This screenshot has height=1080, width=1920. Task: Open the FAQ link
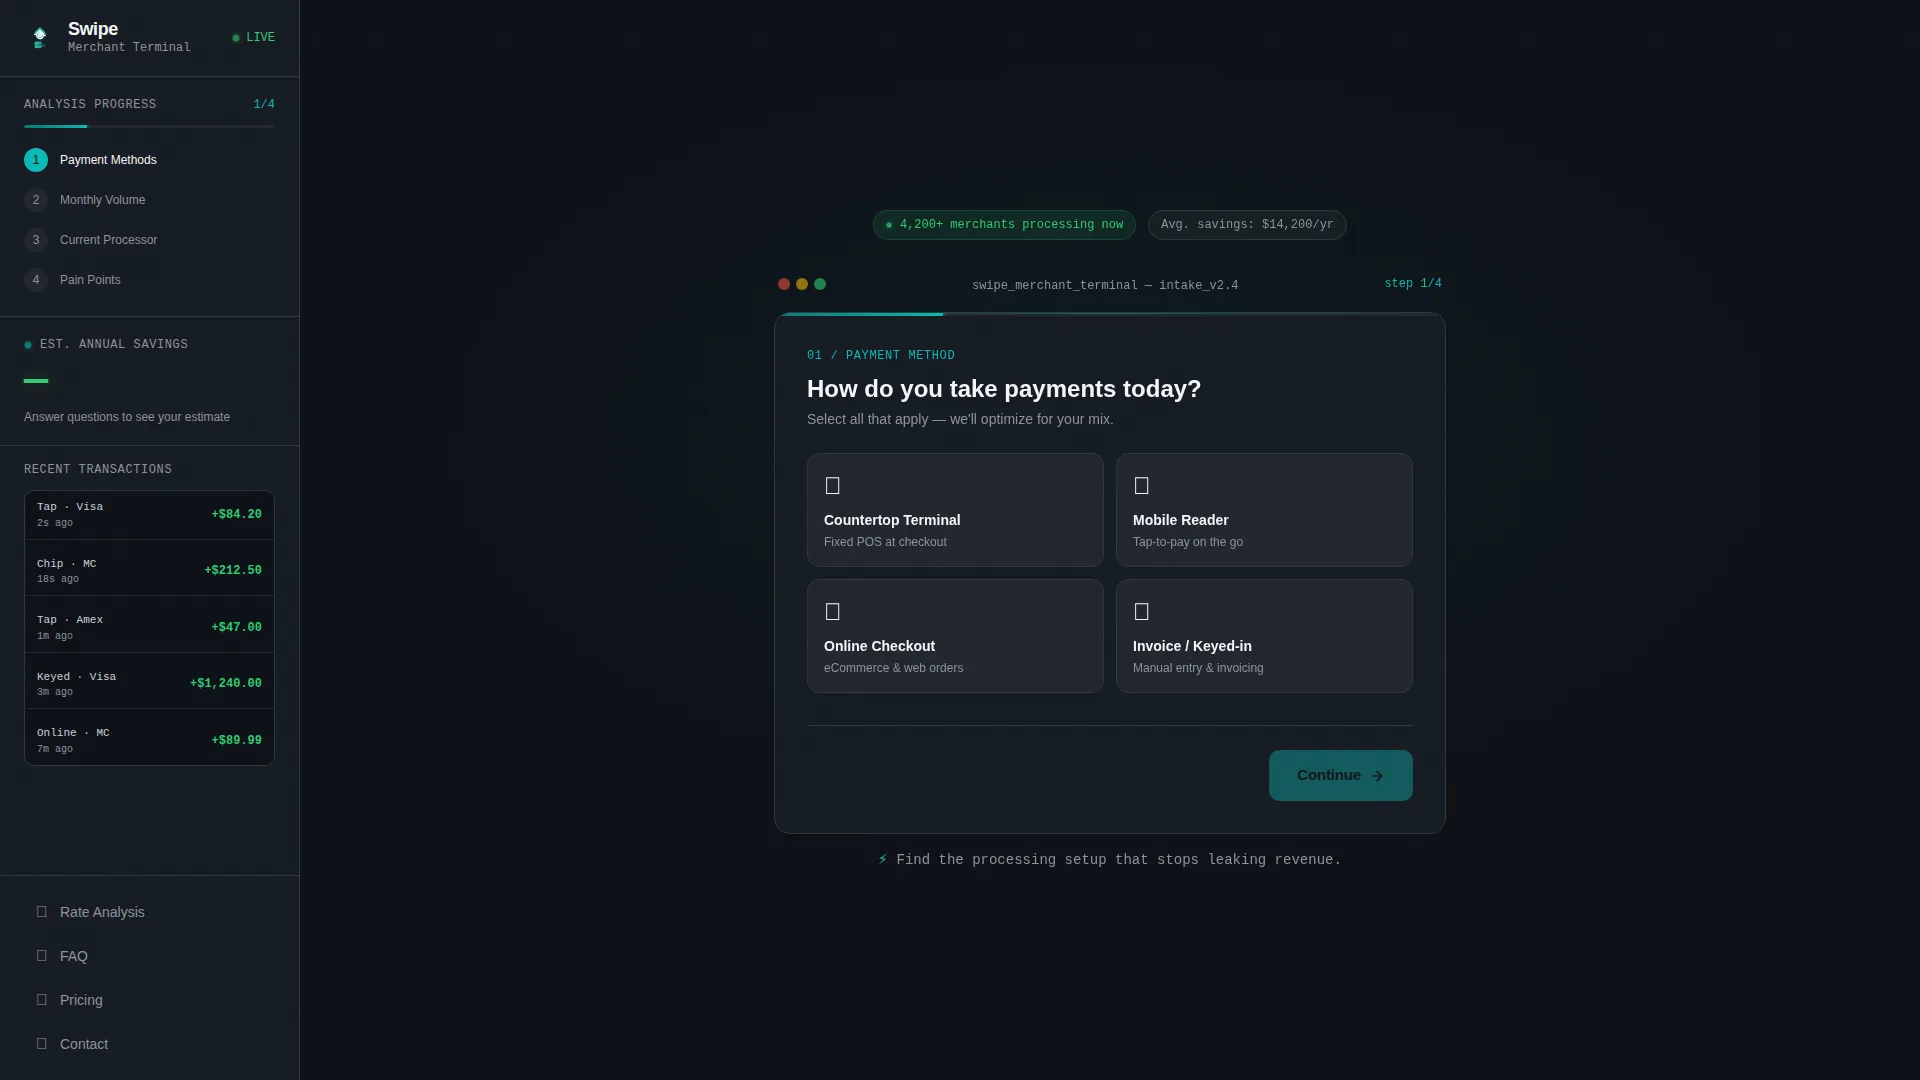[149, 956]
